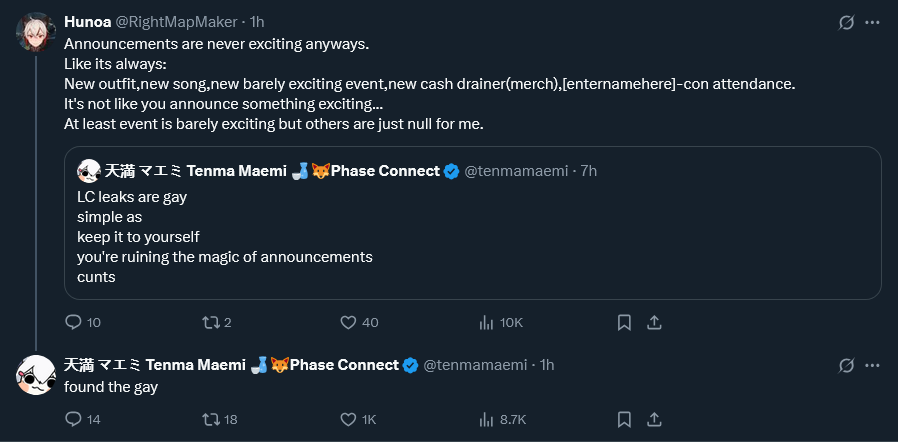Open more options on Tenma Maemi's reply
Viewport: 898px width, 442px height.
(x=872, y=365)
